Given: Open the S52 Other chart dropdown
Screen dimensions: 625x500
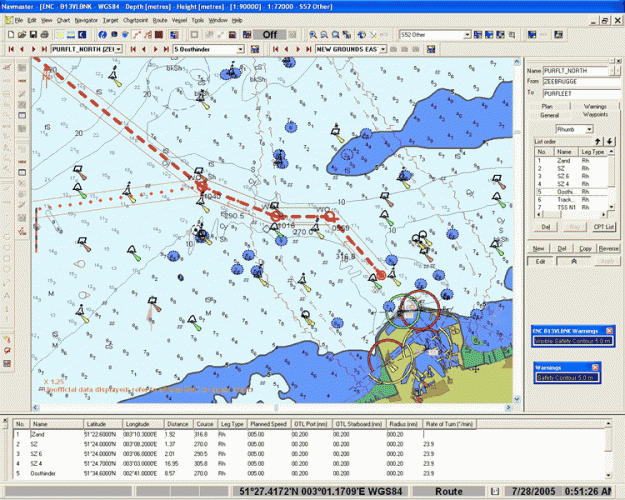Looking at the screenshot, I should (468, 34).
